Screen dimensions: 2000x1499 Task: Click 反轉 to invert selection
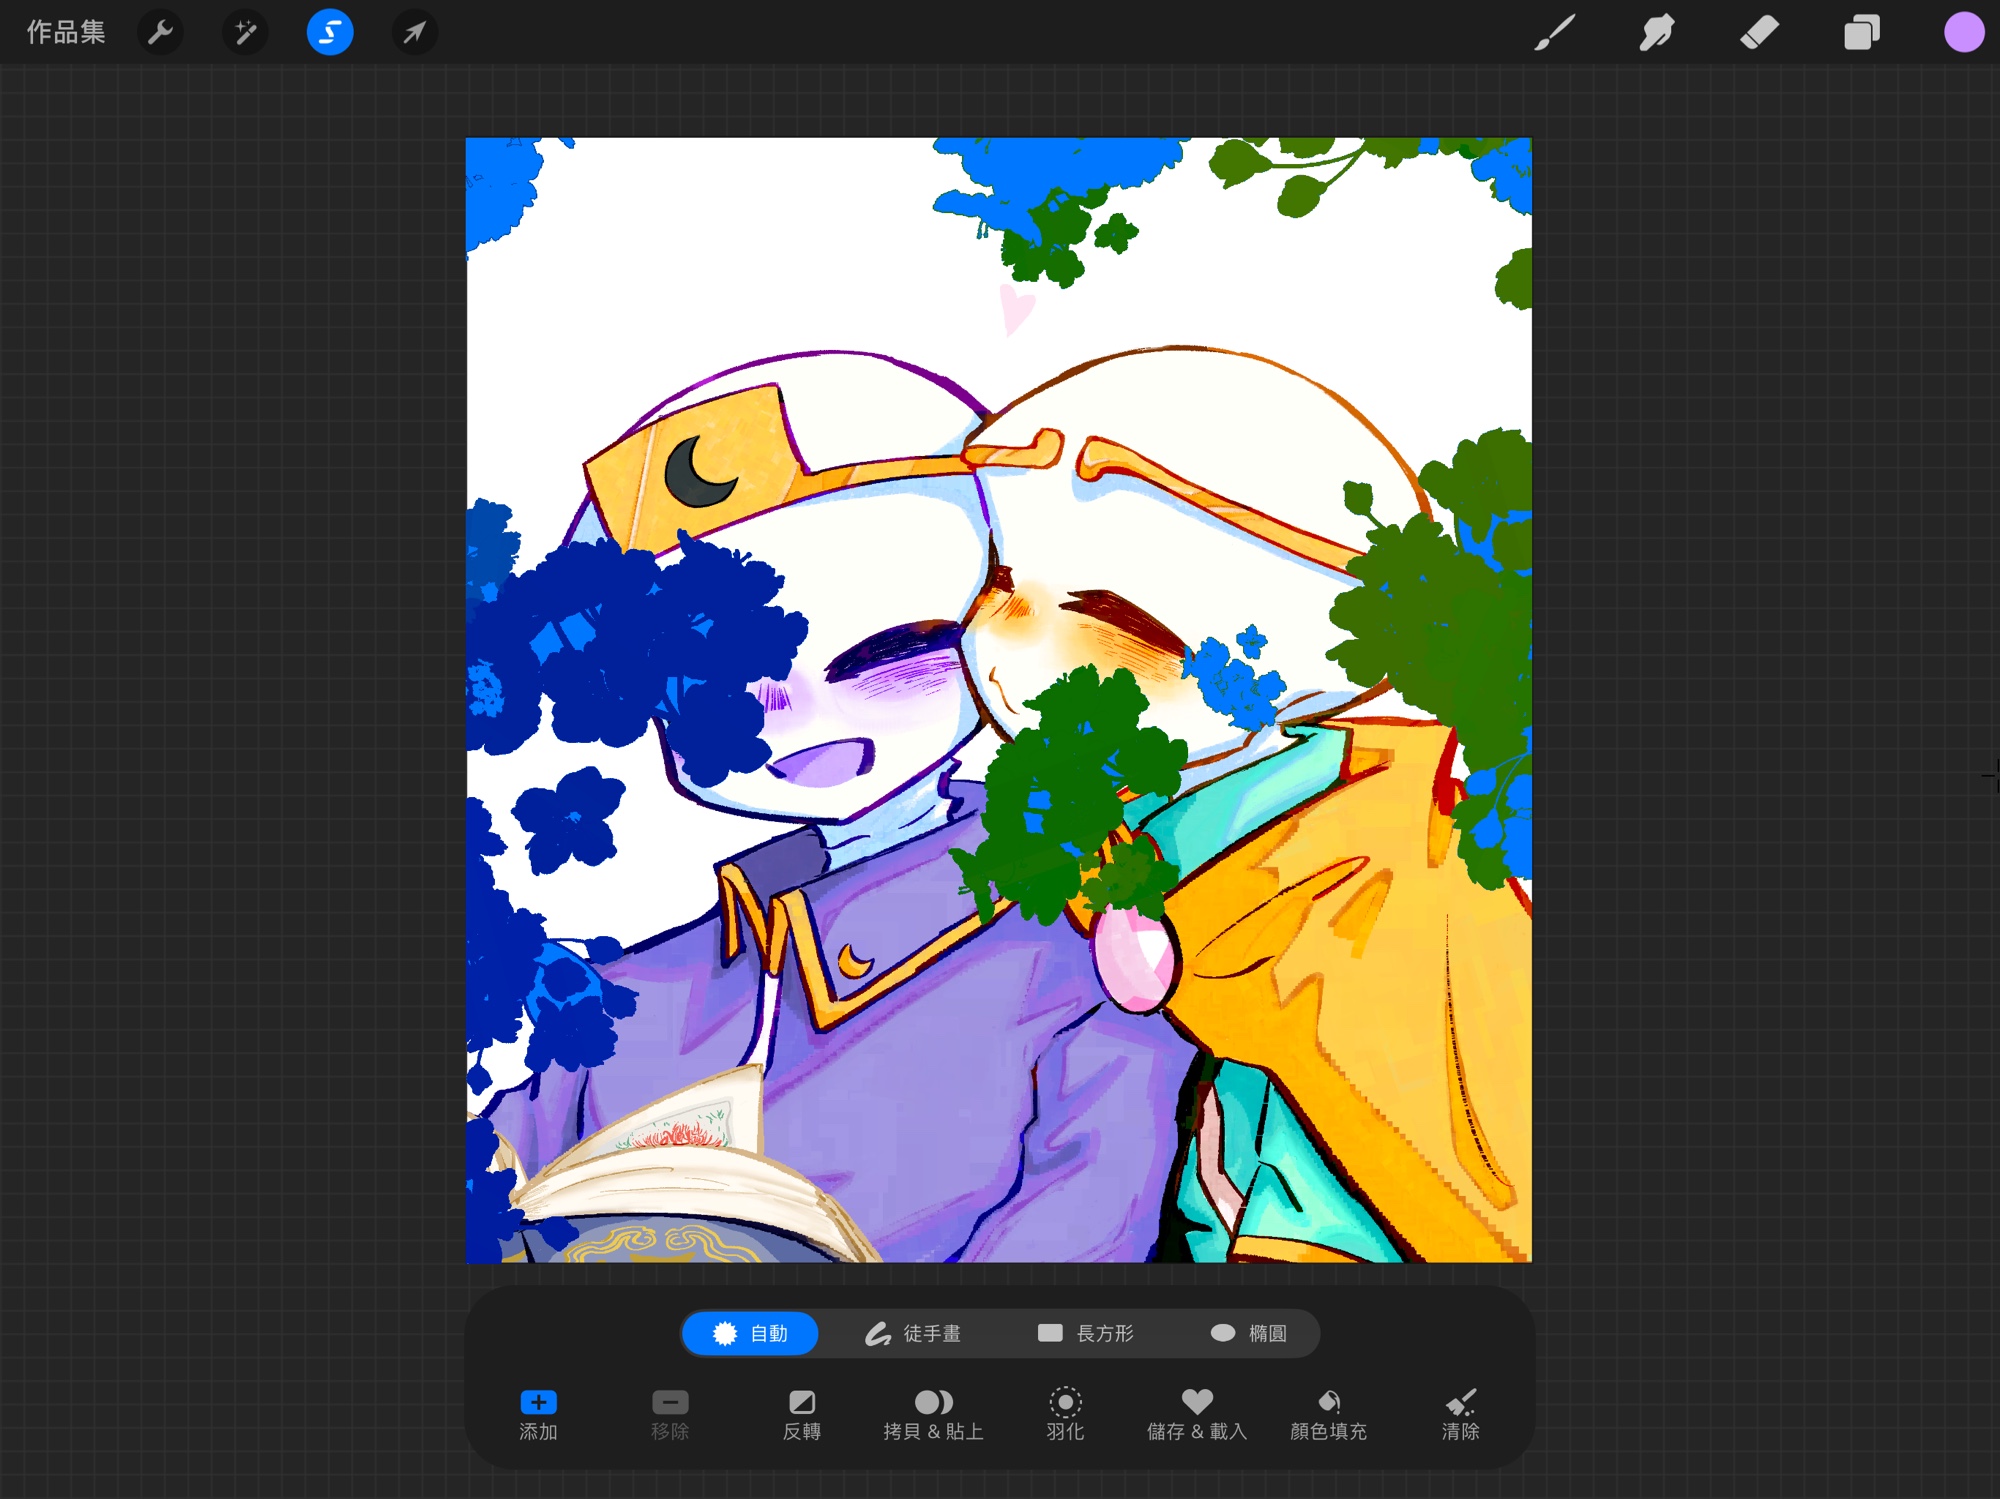801,1413
